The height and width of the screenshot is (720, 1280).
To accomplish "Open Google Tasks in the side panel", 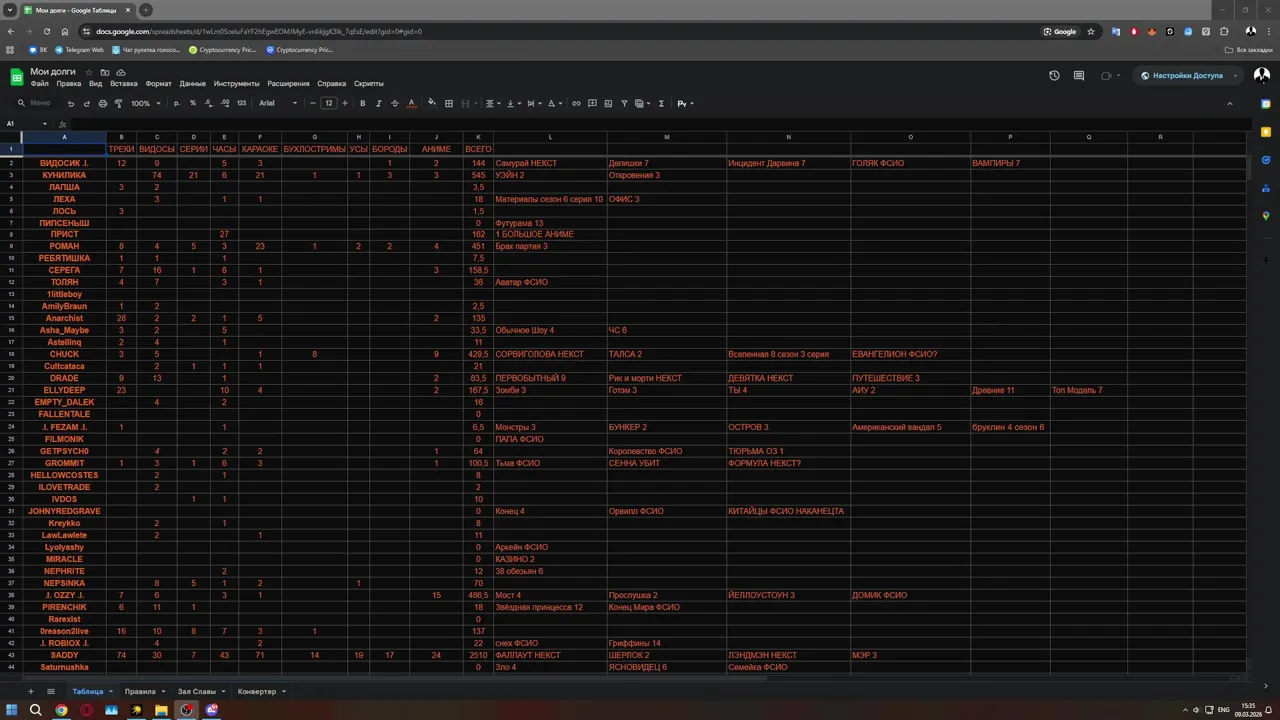I will coord(1266,160).
